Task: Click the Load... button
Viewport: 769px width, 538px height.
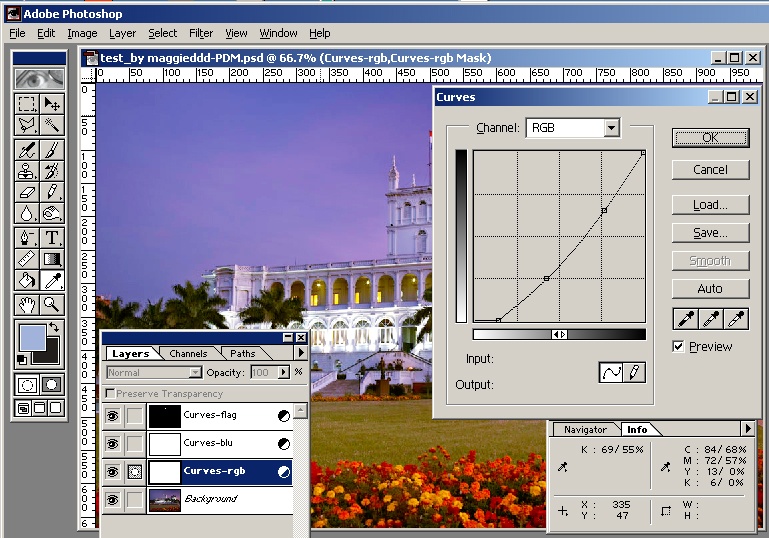Action: [x=710, y=205]
